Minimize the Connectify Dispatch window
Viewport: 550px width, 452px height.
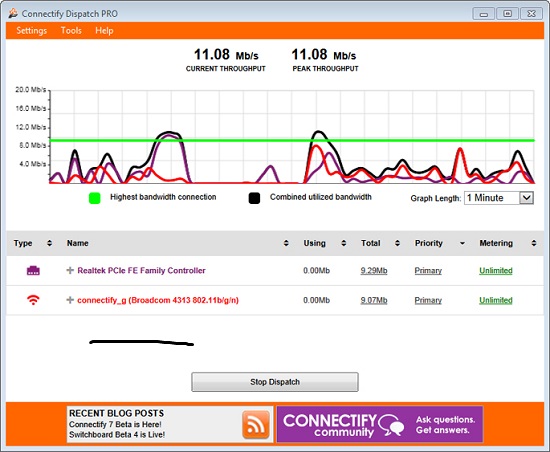coord(484,14)
